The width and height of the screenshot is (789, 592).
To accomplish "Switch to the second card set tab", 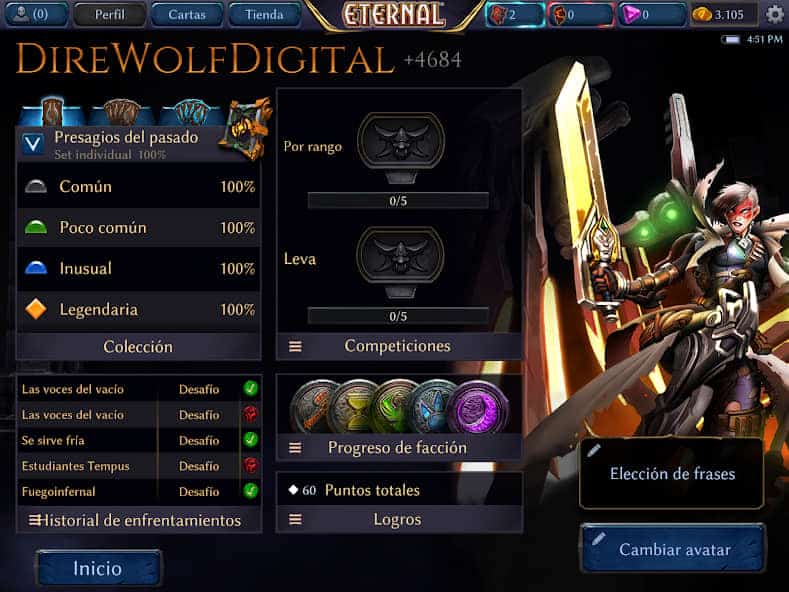I will [121, 112].
